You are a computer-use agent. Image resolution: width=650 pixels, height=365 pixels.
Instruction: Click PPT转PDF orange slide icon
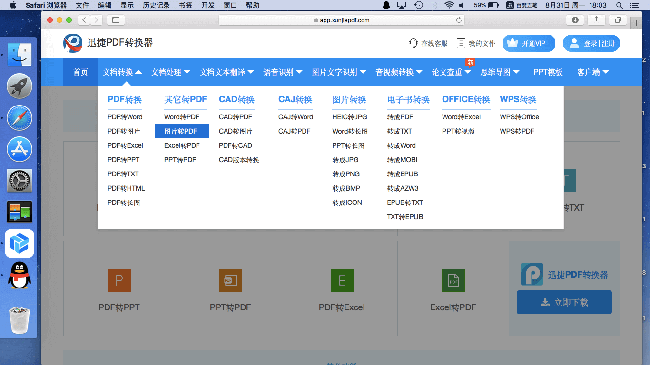(x=230, y=280)
